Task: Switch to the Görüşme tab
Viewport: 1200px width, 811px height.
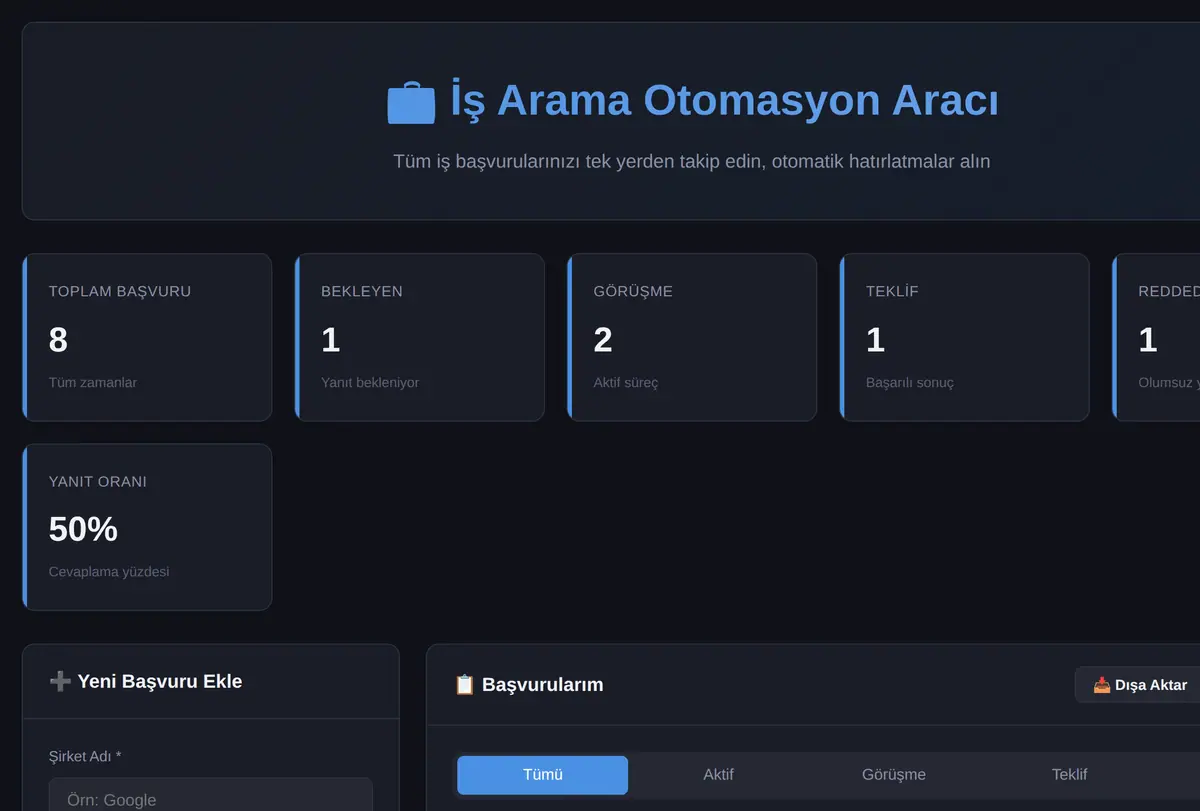Action: pos(894,775)
